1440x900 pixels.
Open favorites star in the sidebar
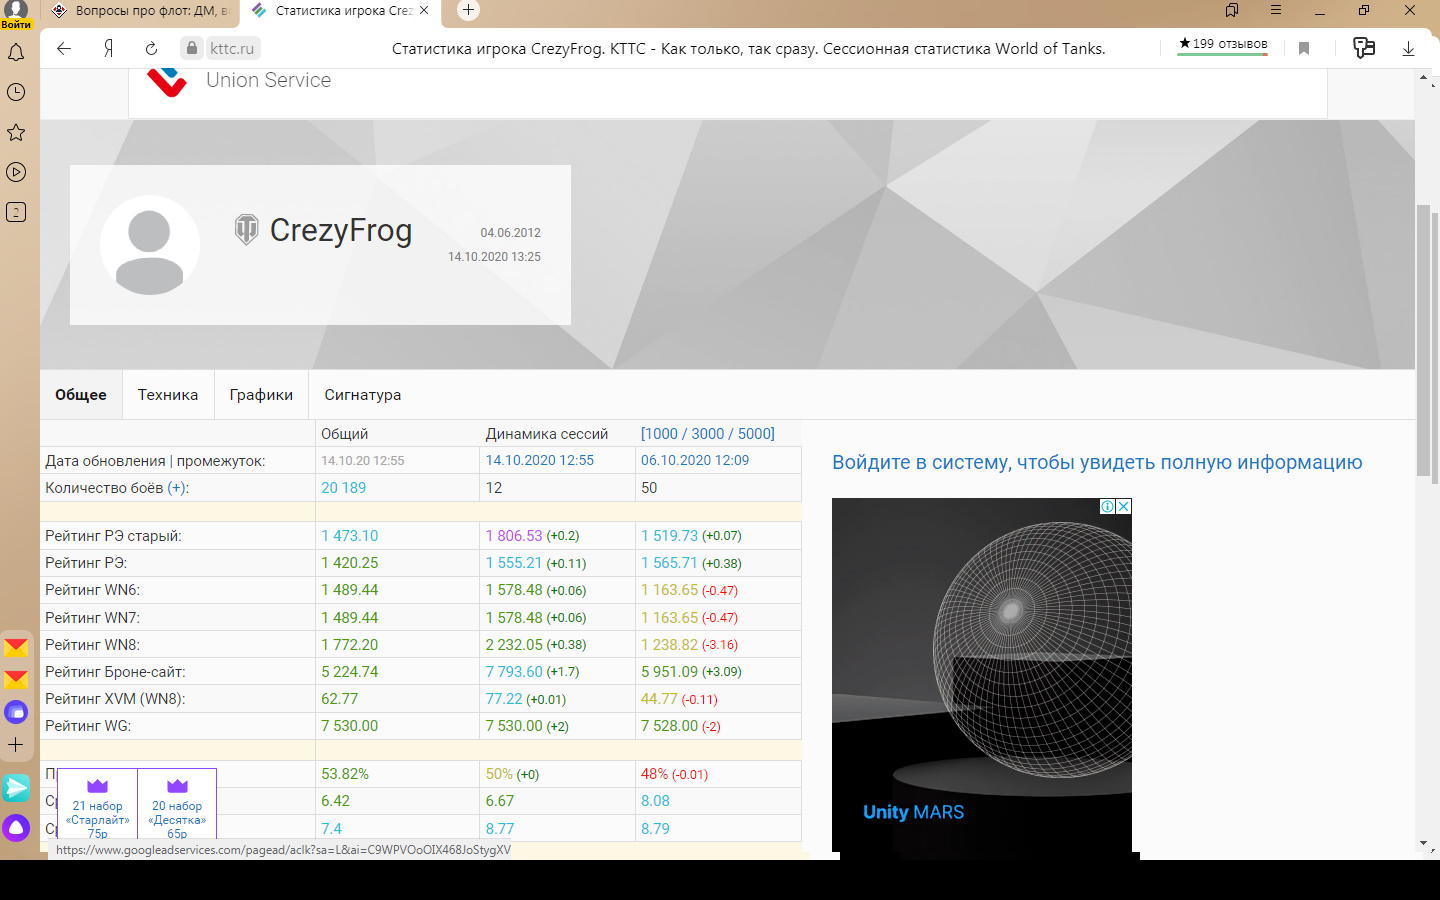[16, 132]
